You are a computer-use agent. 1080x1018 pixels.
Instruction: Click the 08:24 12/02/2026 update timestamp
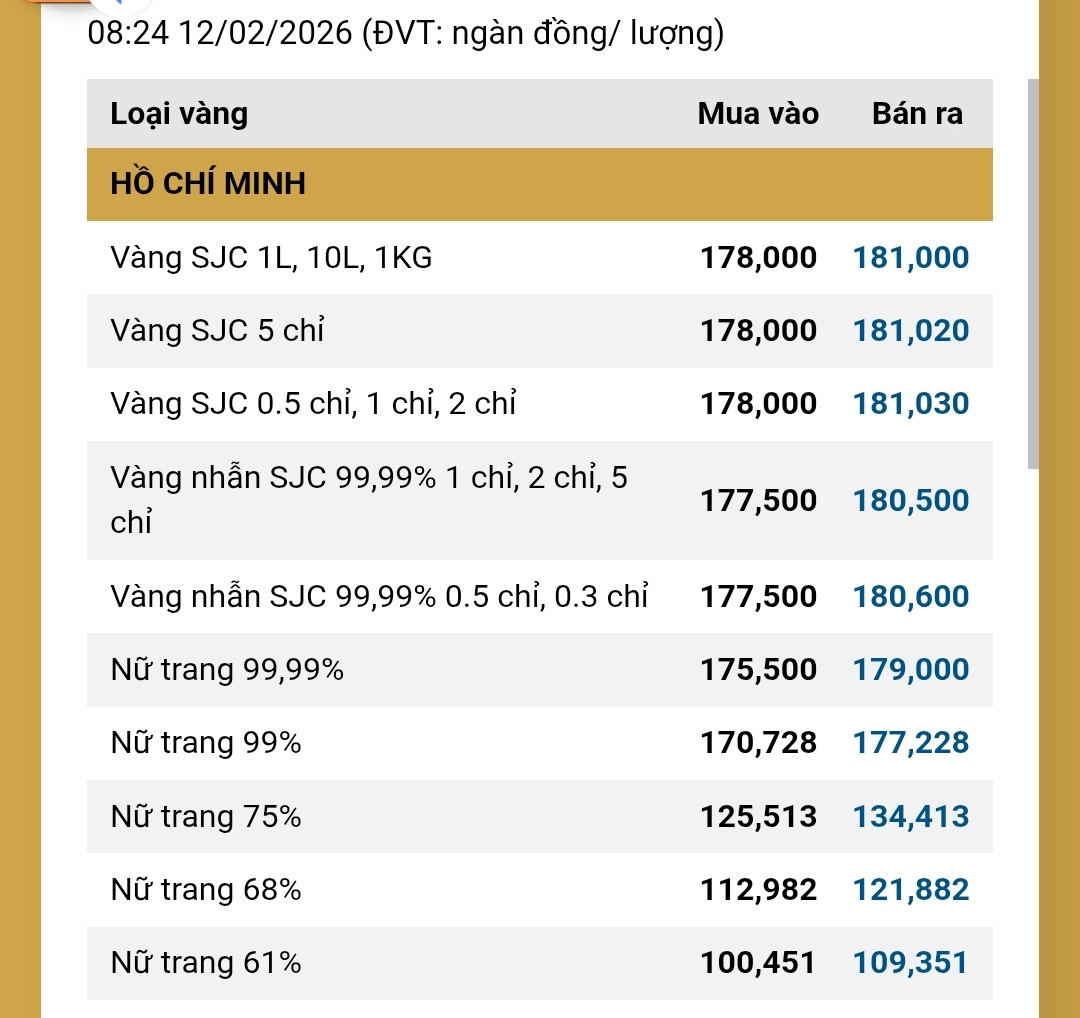coord(219,35)
